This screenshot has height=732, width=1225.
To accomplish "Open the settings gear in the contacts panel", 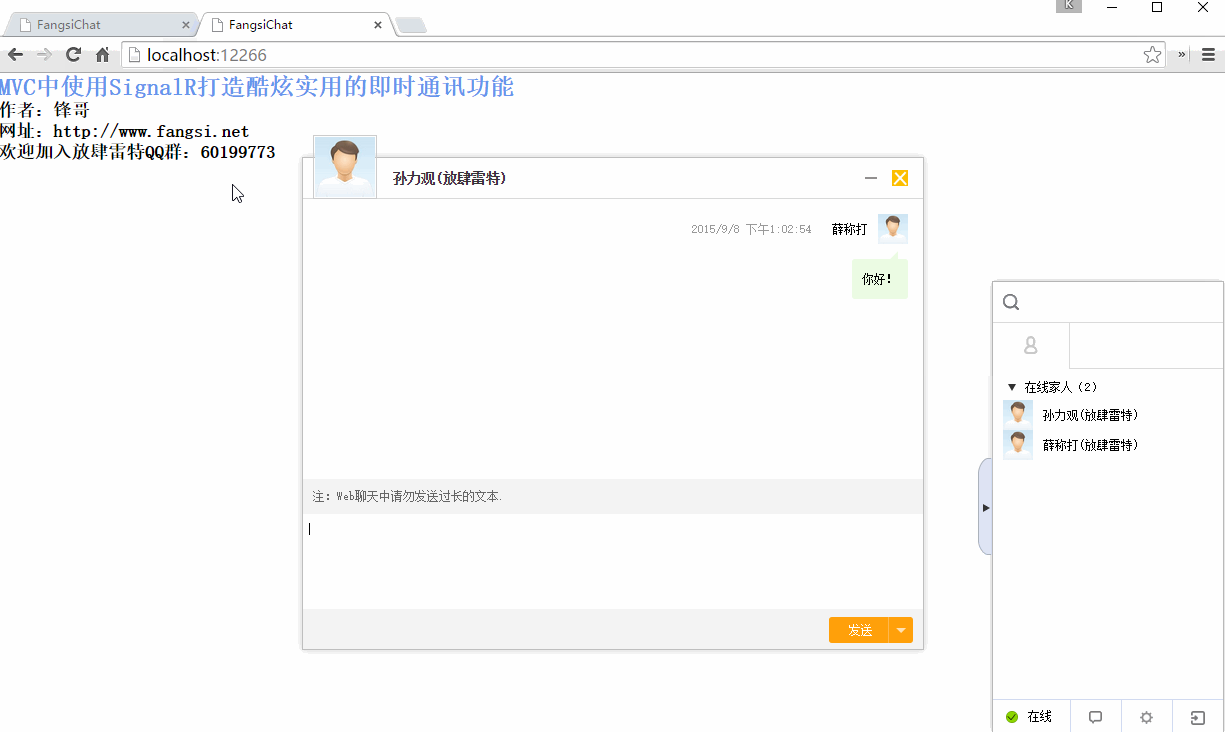I will [x=1145, y=716].
